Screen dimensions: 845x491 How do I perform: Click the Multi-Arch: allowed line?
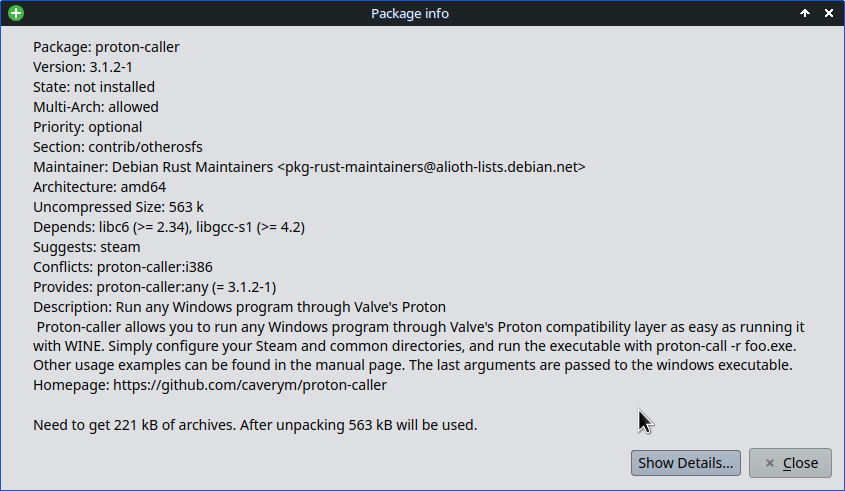(96, 107)
